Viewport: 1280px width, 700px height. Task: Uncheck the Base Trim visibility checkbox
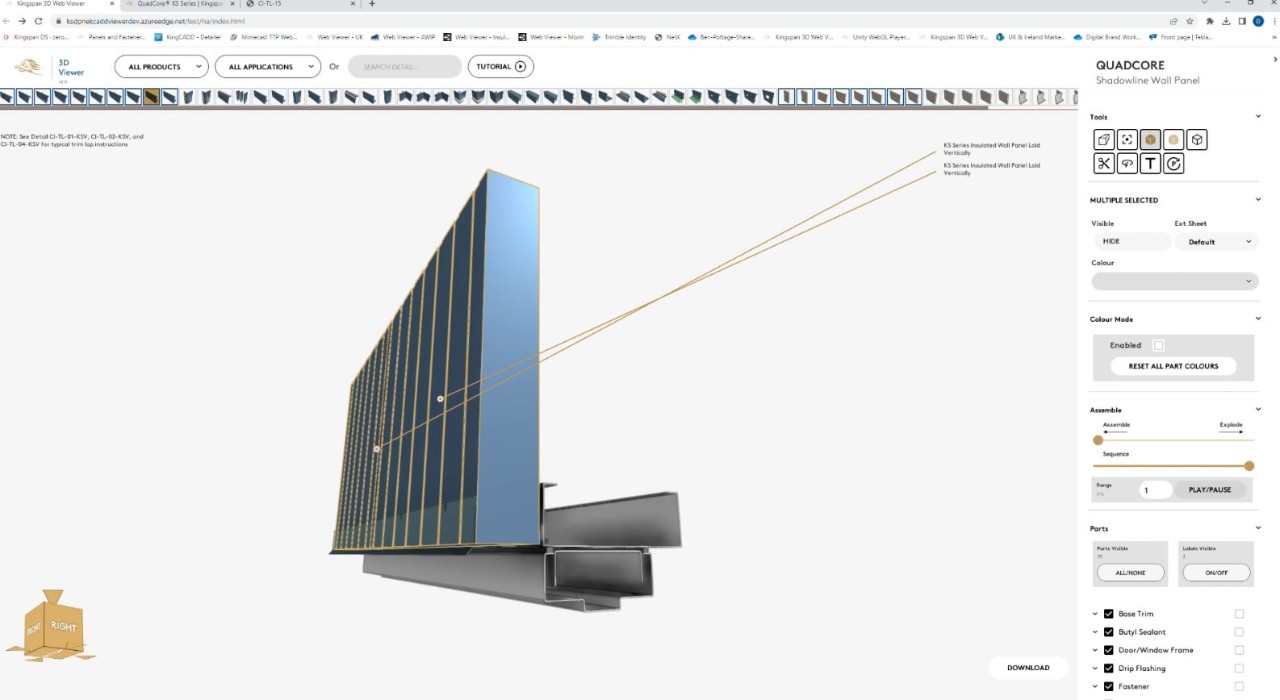point(1108,614)
